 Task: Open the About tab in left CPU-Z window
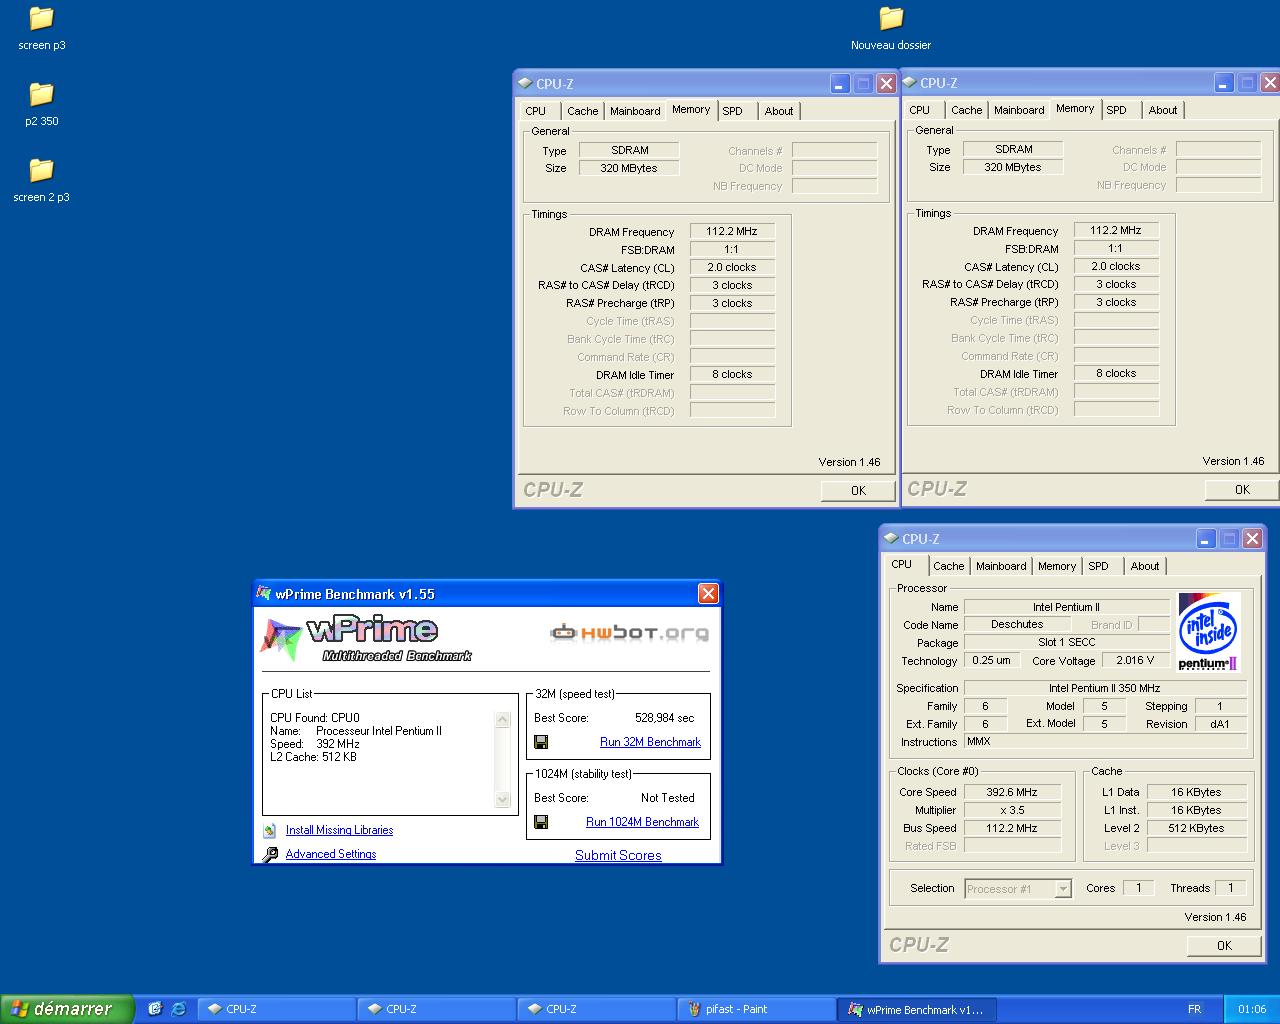click(x=779, y=111)
